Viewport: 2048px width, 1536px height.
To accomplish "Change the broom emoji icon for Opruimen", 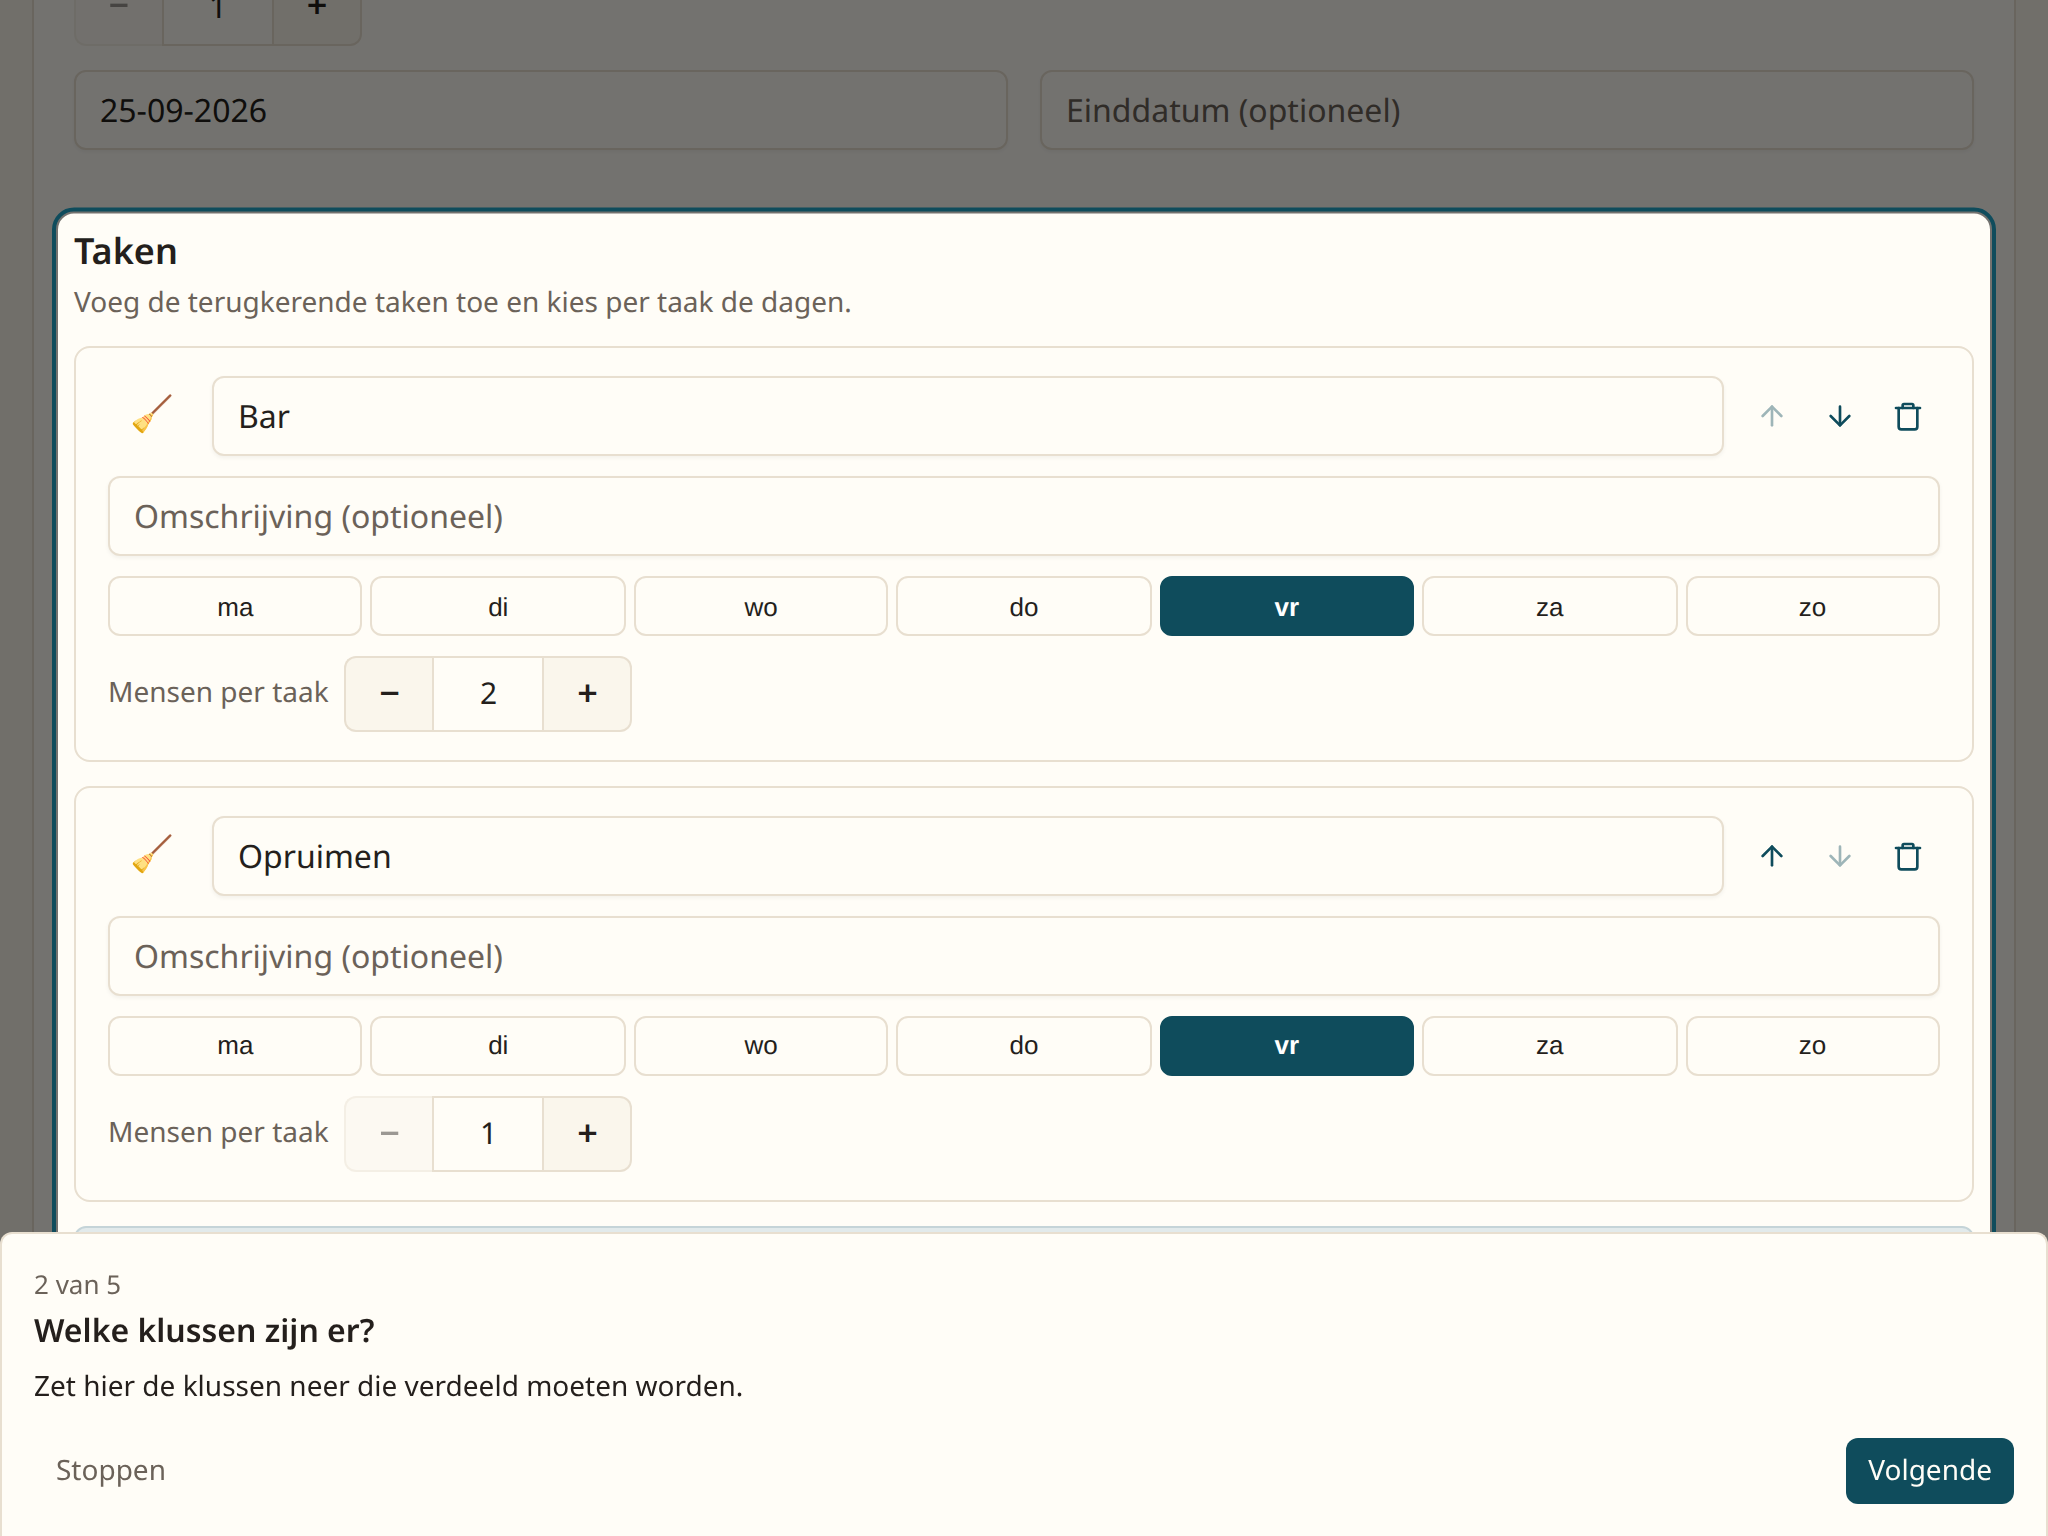I will click(152, 856).
